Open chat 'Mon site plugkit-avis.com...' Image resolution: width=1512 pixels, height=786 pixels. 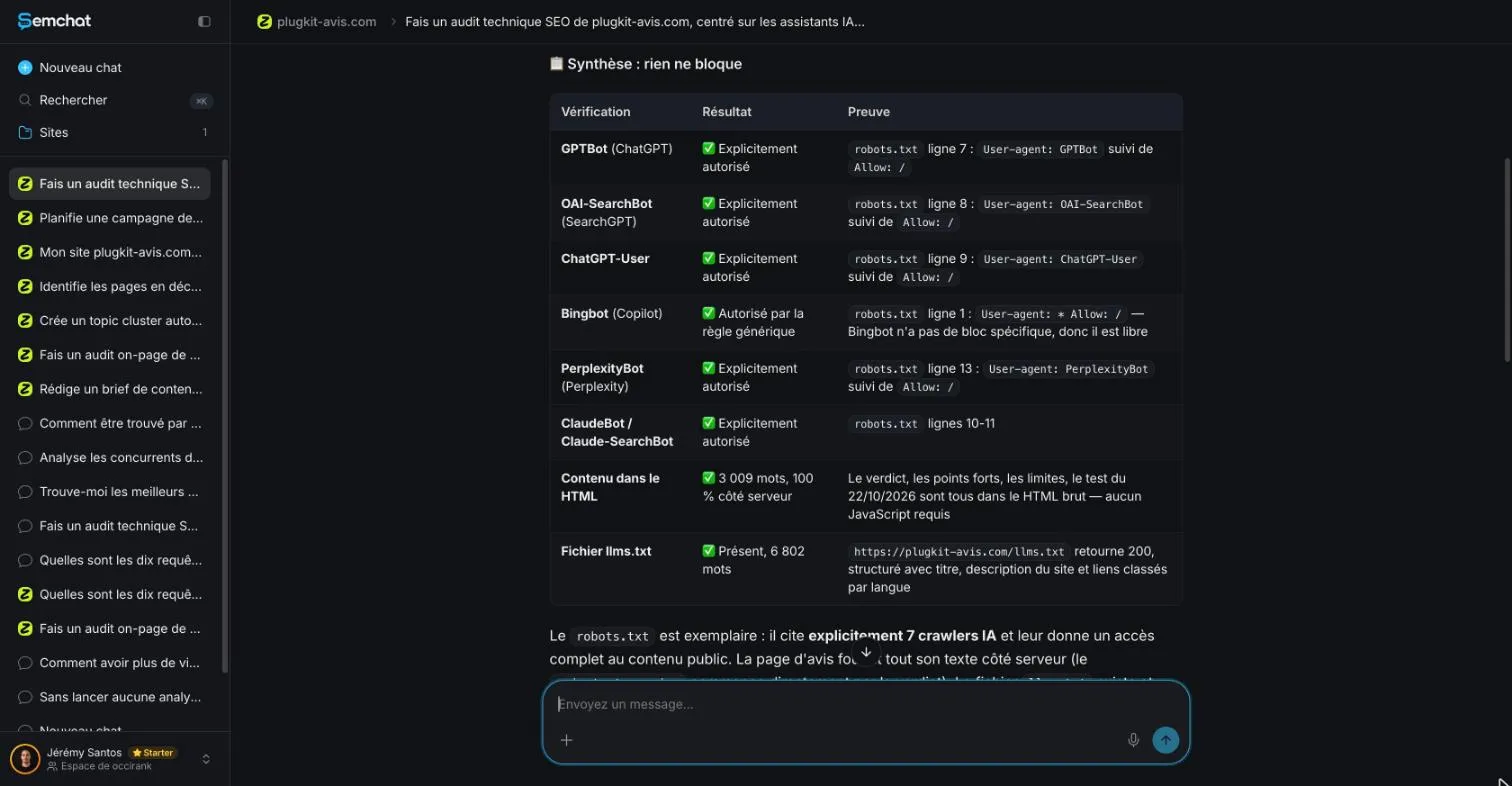(110, 252)
